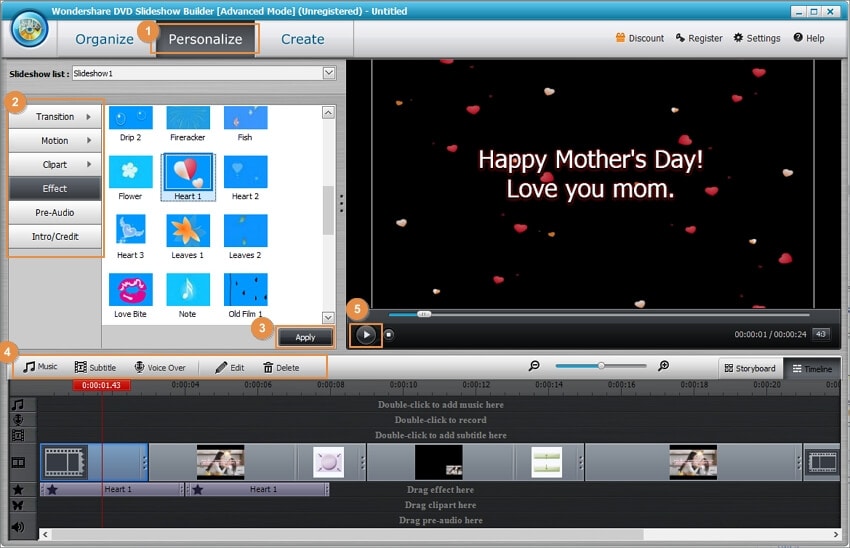Click effects list scroll down arrow
This screenshot has height=548, width=850.
(x=329, y=317)
